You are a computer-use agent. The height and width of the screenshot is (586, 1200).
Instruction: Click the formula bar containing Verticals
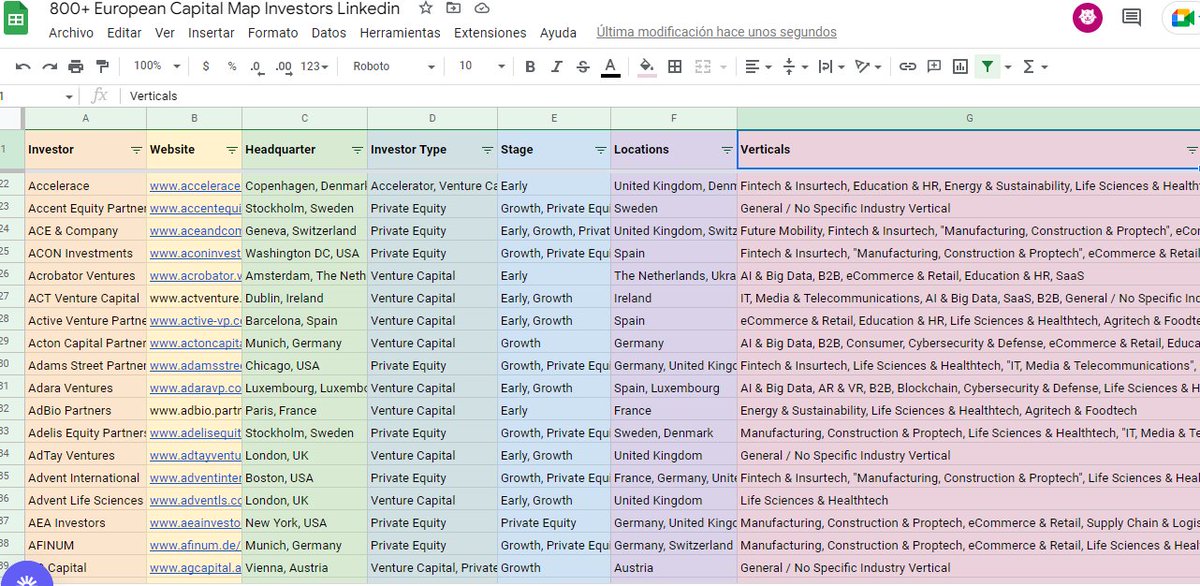coord(660,96)
